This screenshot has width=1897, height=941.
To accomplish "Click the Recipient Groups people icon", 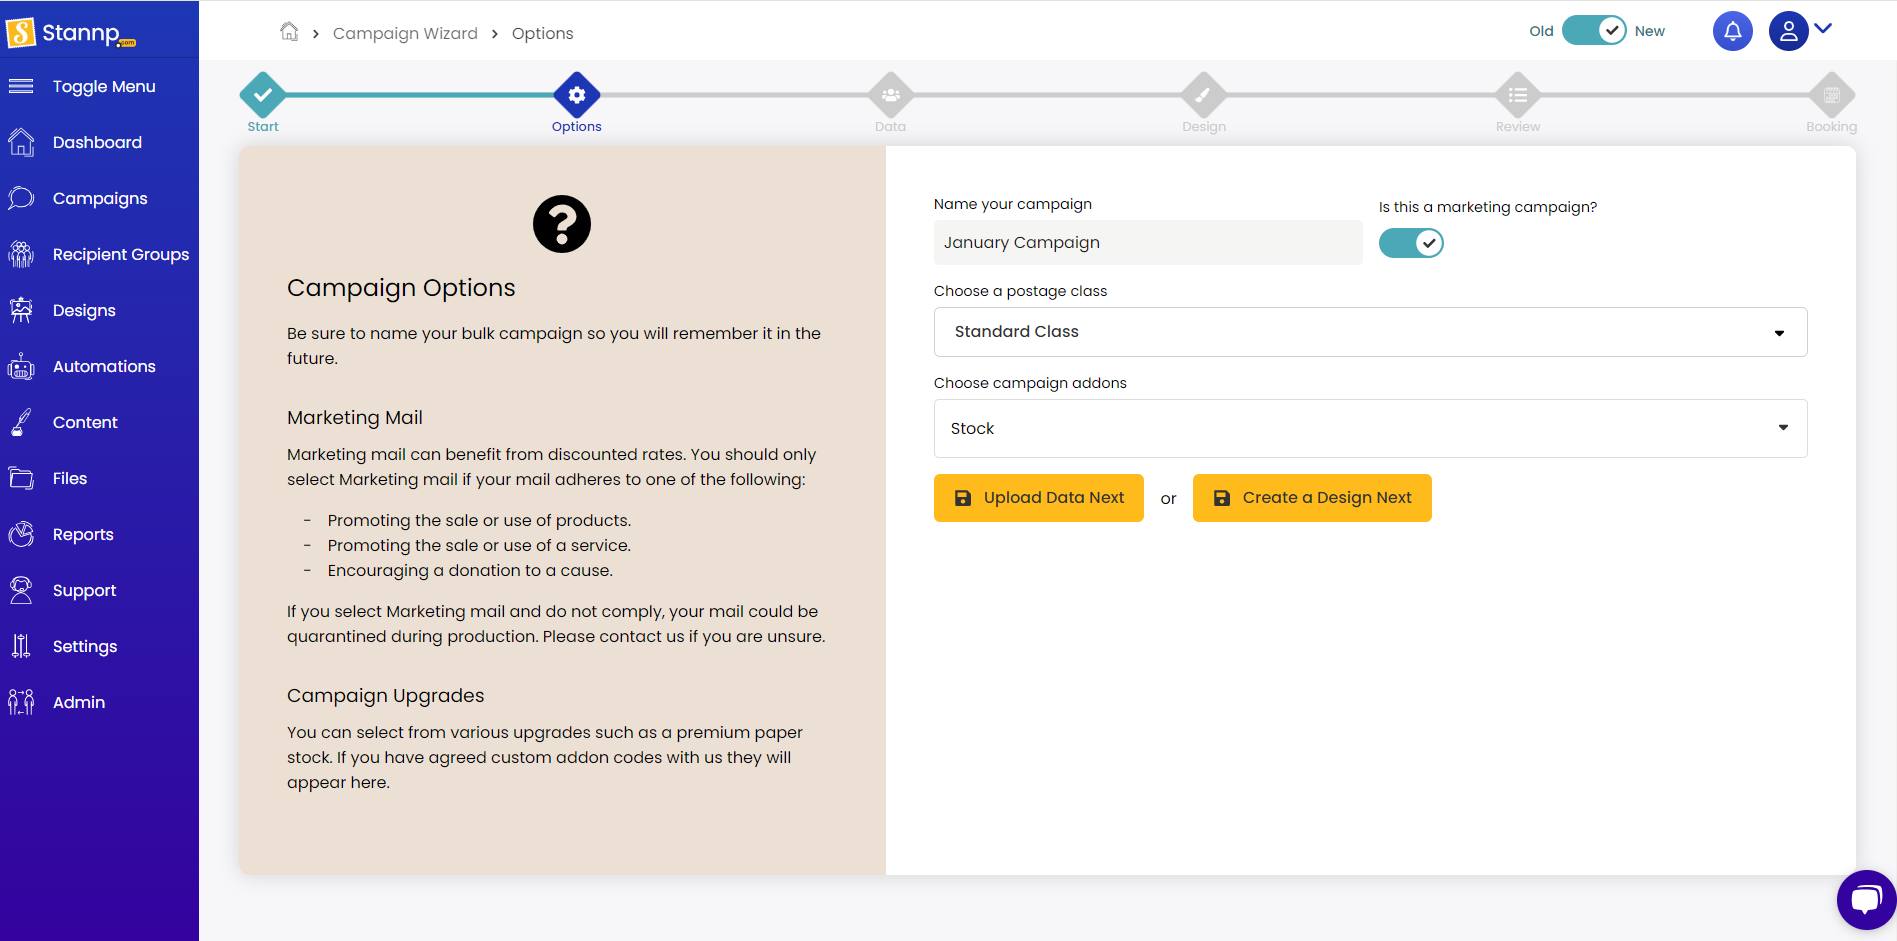I will point(21,254).
